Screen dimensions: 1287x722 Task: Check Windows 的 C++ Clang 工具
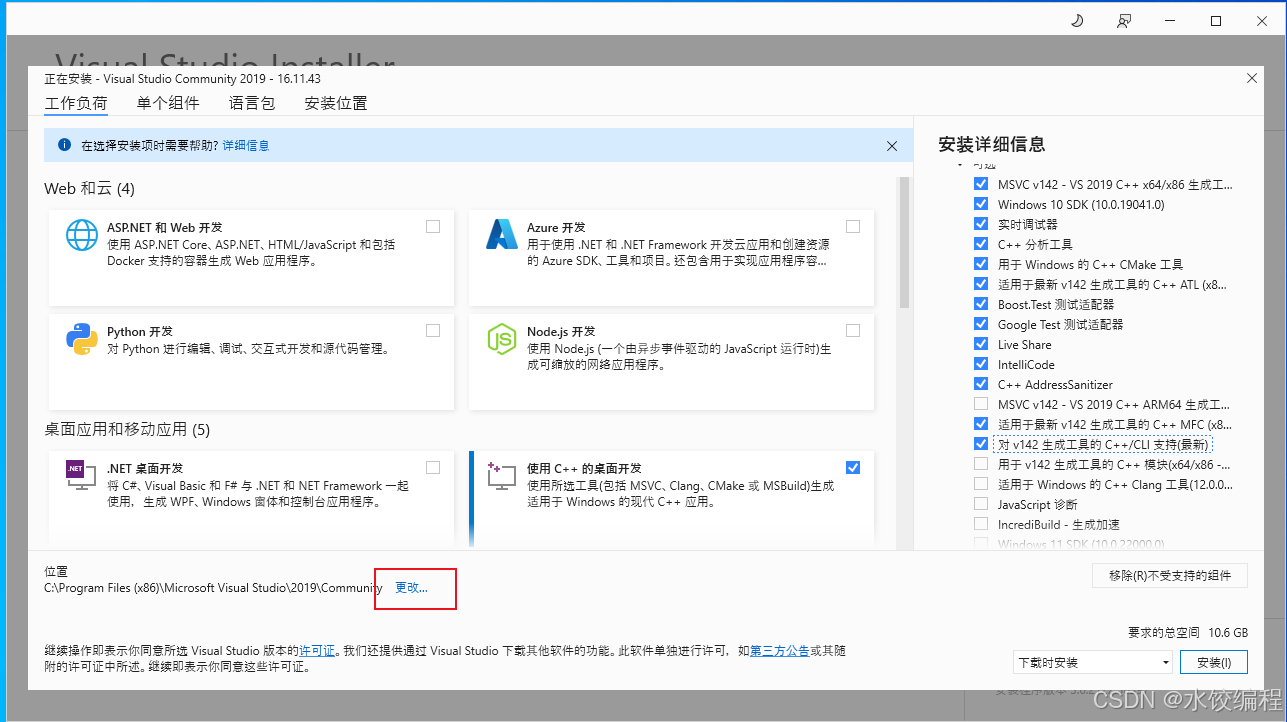tap(980, 484)
